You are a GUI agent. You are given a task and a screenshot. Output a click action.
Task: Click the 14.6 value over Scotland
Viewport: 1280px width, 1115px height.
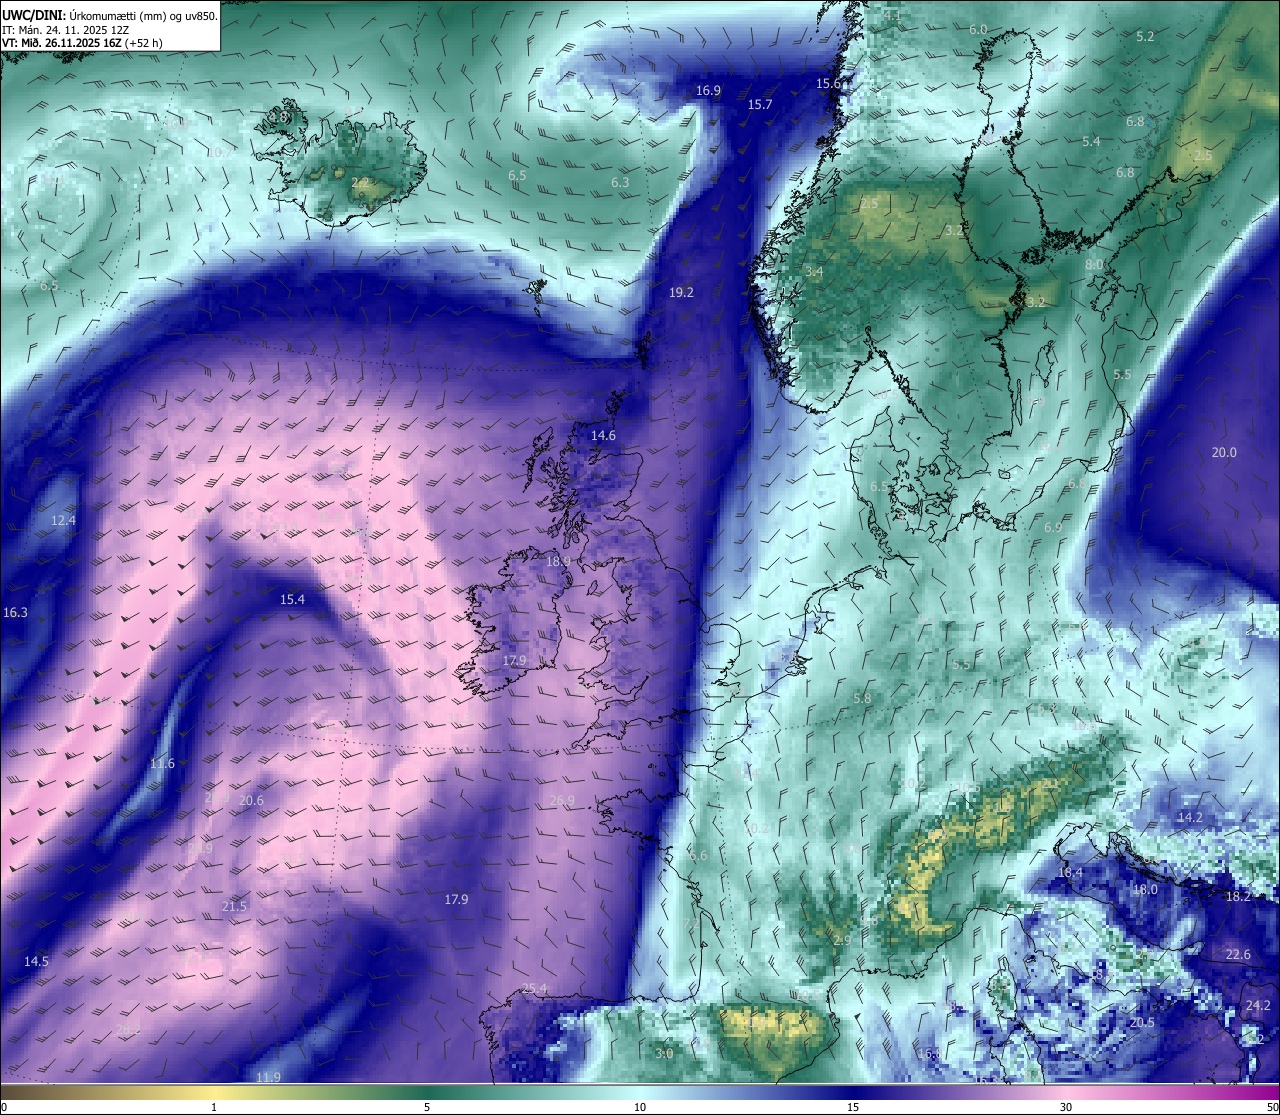(603, 436)
